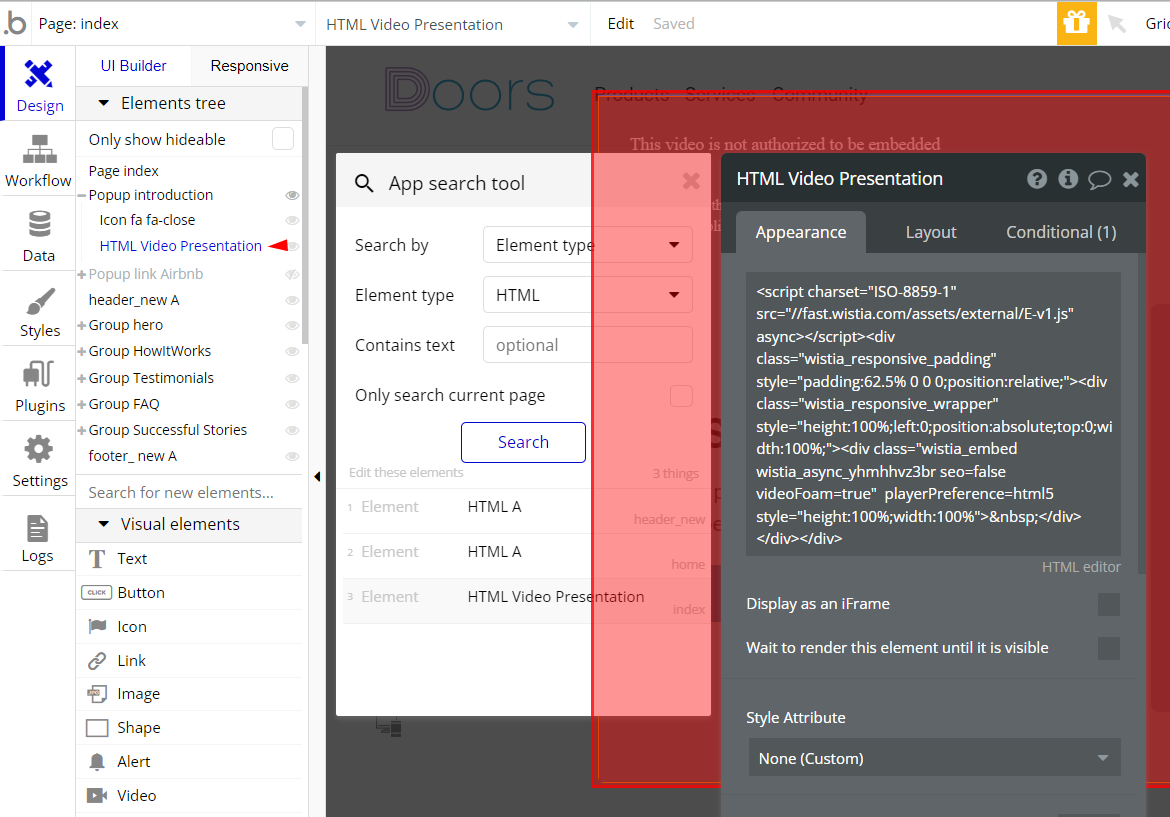The width and height of the screenshot is (1170, 817).
Task: Open the Design tab in sidebar
Action: (x=39, y=84)
